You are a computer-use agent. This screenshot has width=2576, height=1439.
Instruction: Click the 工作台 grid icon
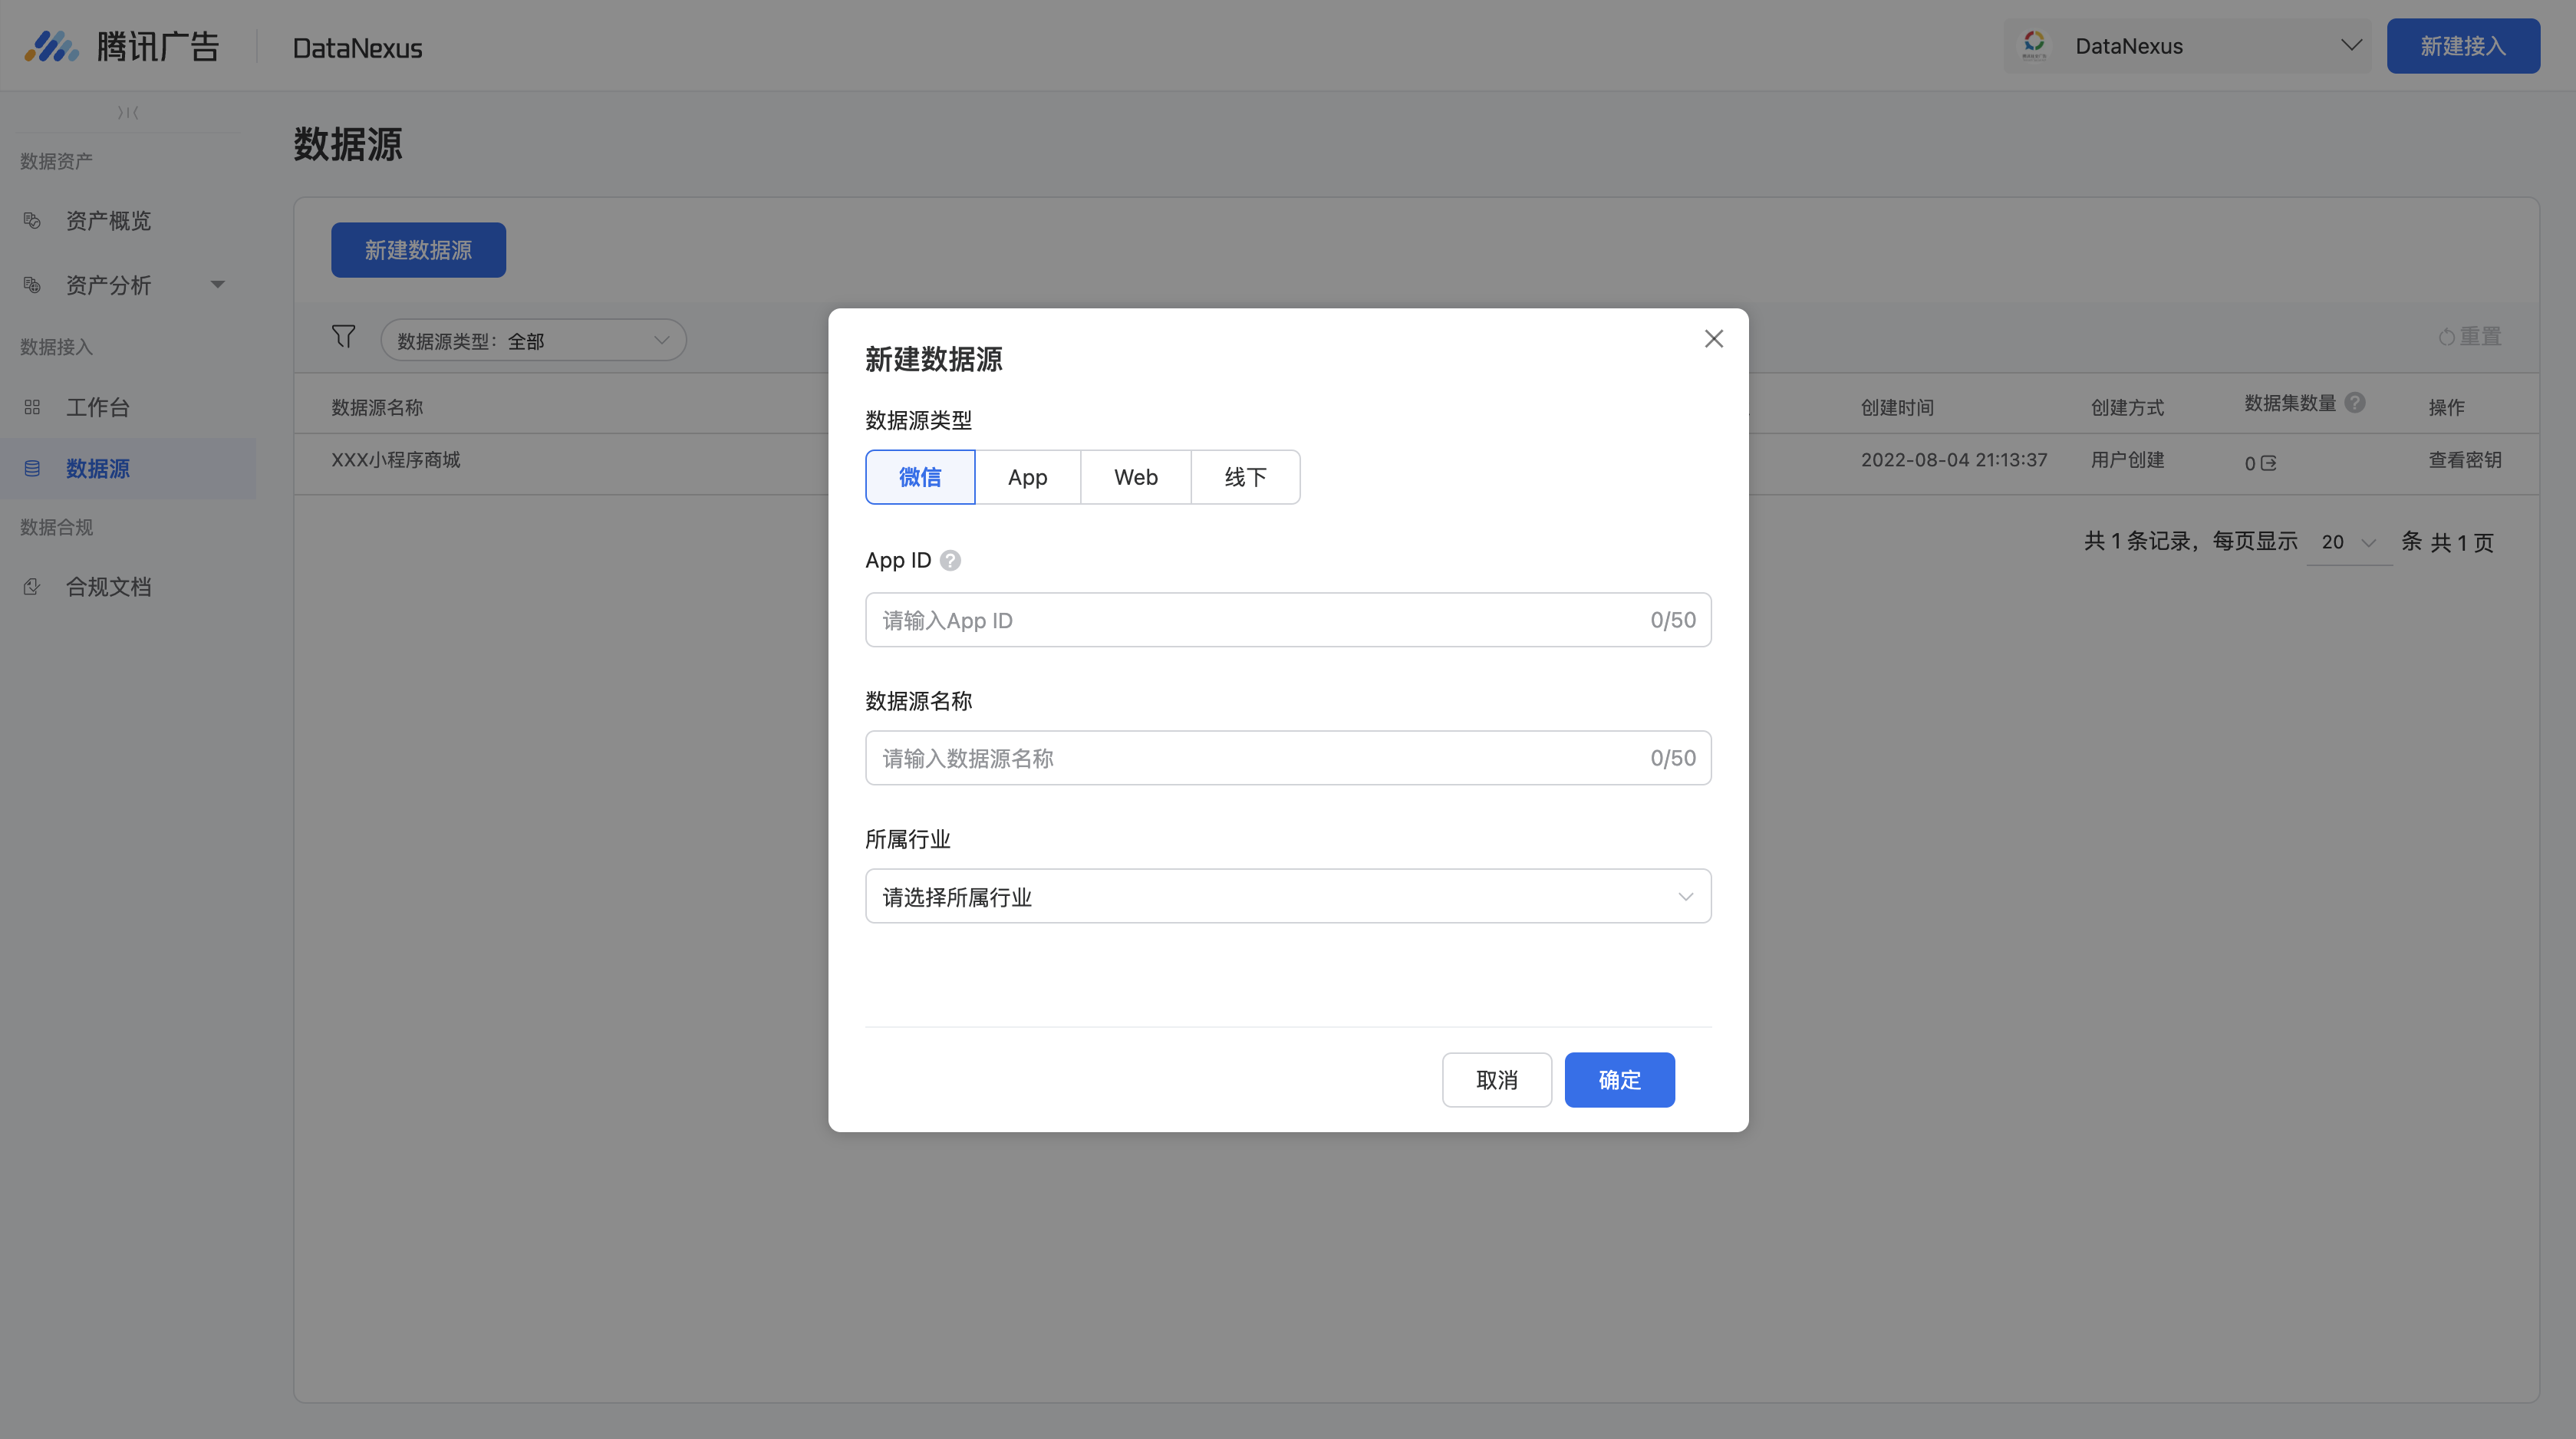(x=32, y=407)
